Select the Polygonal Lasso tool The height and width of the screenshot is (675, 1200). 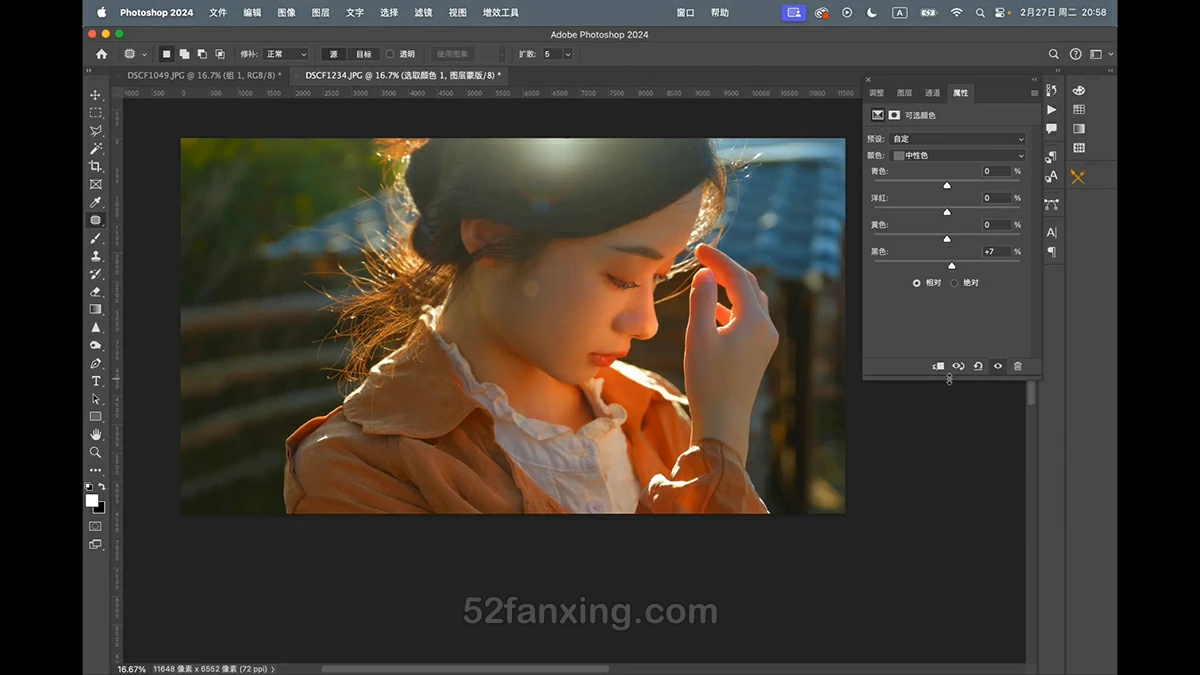click(x=96, y=131)
